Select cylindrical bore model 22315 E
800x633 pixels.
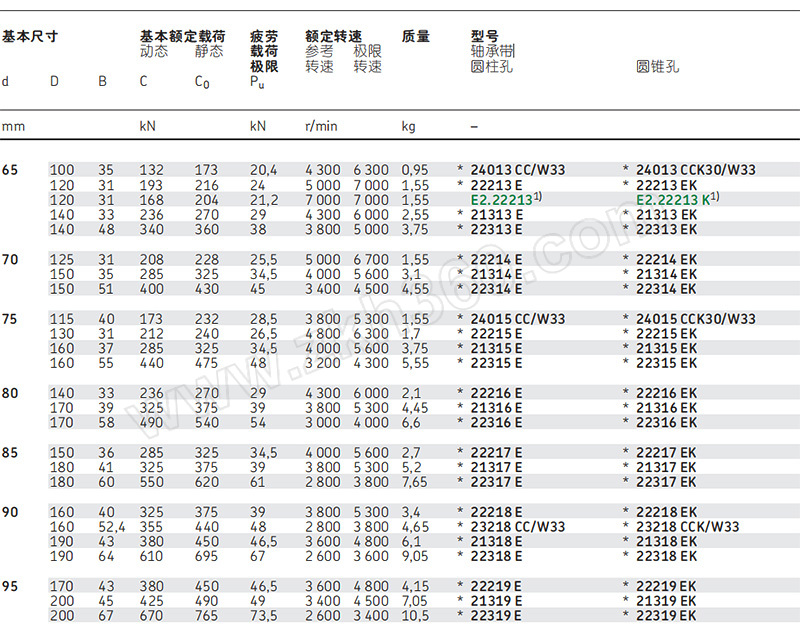point(496,364)
